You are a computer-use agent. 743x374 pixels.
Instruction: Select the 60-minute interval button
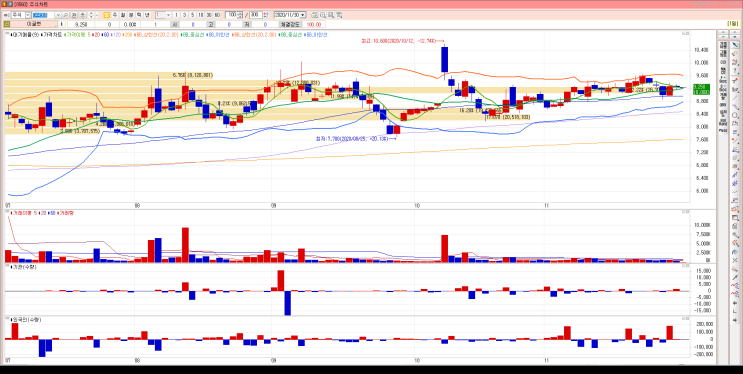[217, 15]
